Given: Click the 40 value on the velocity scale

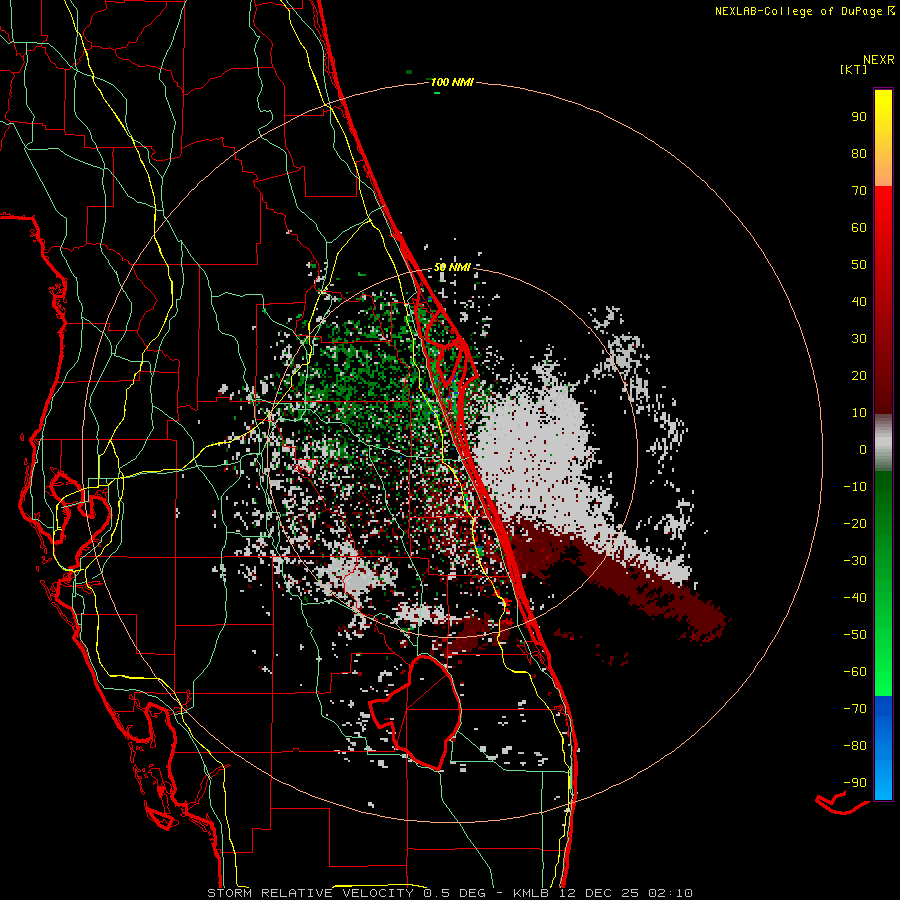Looking at the screenshot, I should click(x=859, y=302).
